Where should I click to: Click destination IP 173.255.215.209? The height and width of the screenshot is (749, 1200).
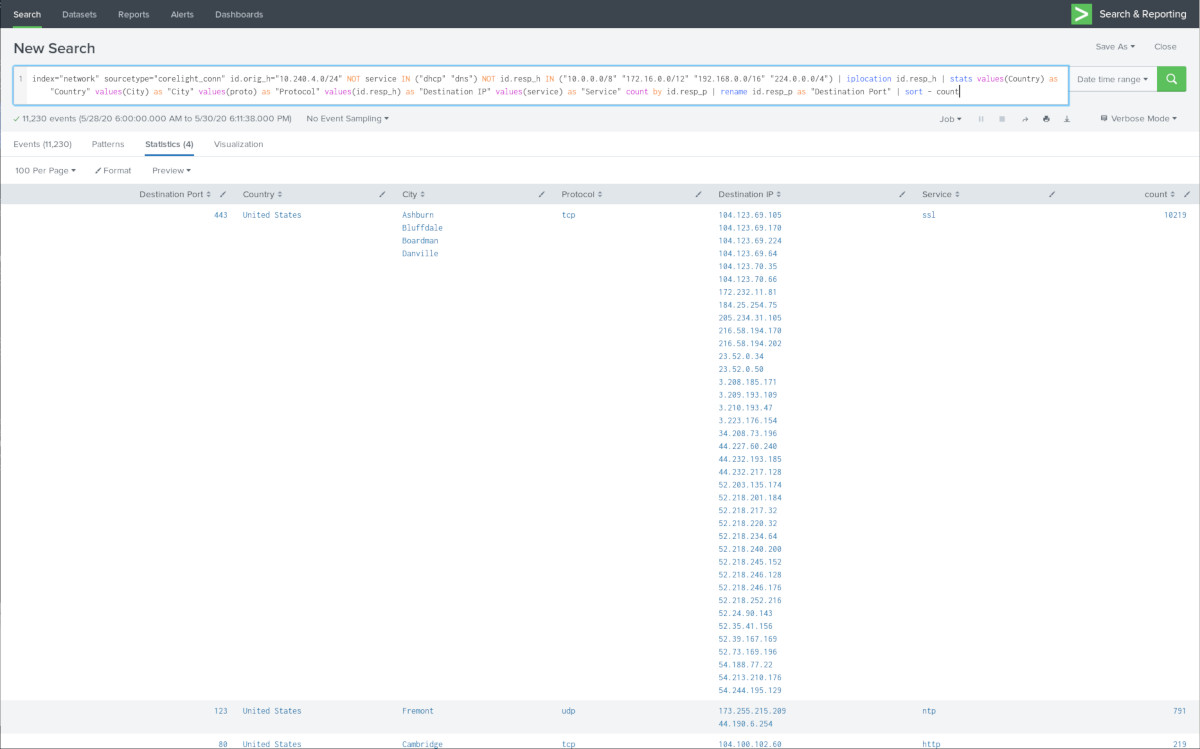[x=750, y=711]
